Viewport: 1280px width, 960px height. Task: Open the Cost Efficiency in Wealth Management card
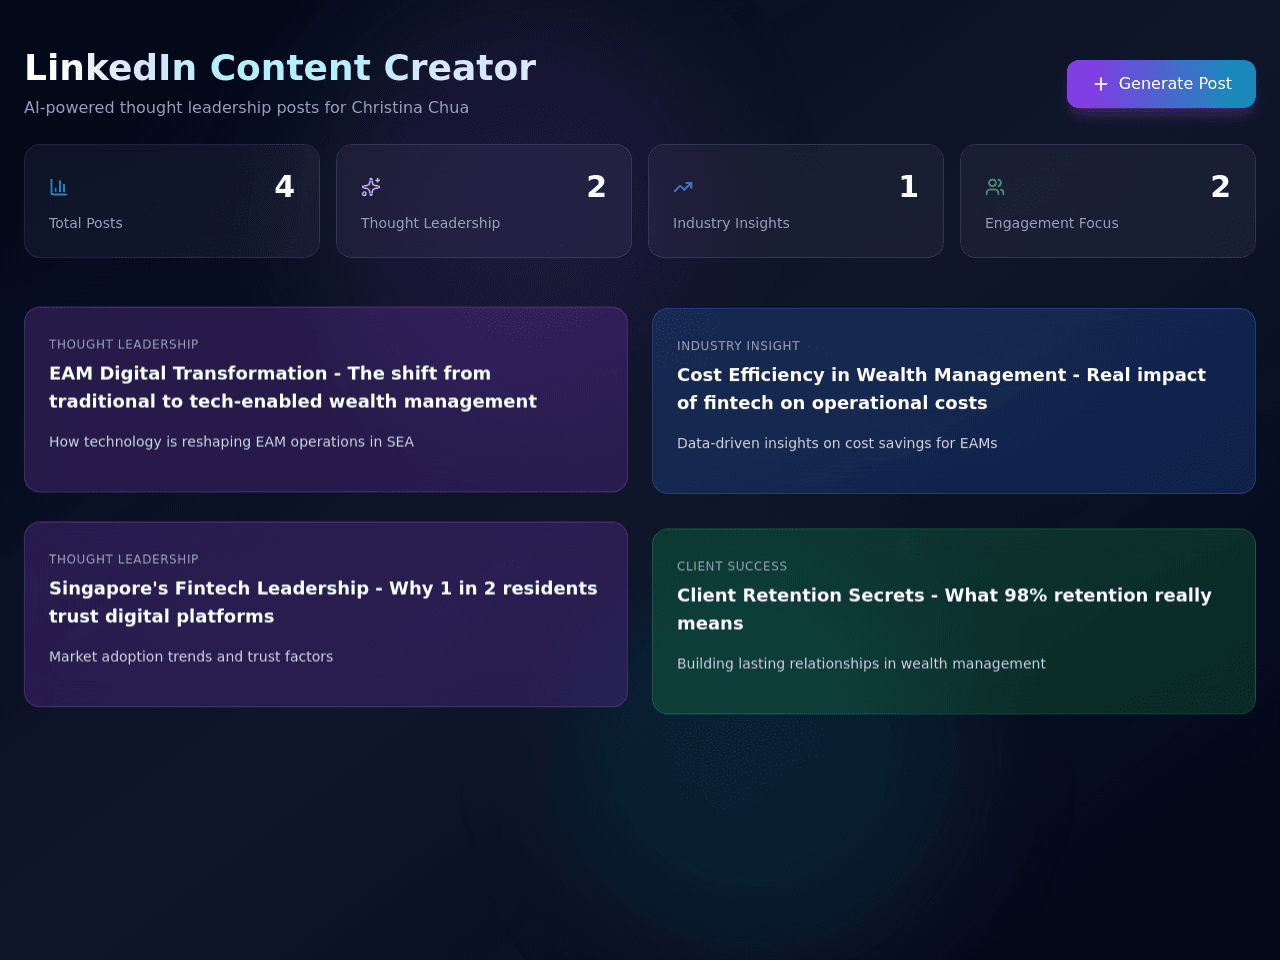(x=954, y=401)
